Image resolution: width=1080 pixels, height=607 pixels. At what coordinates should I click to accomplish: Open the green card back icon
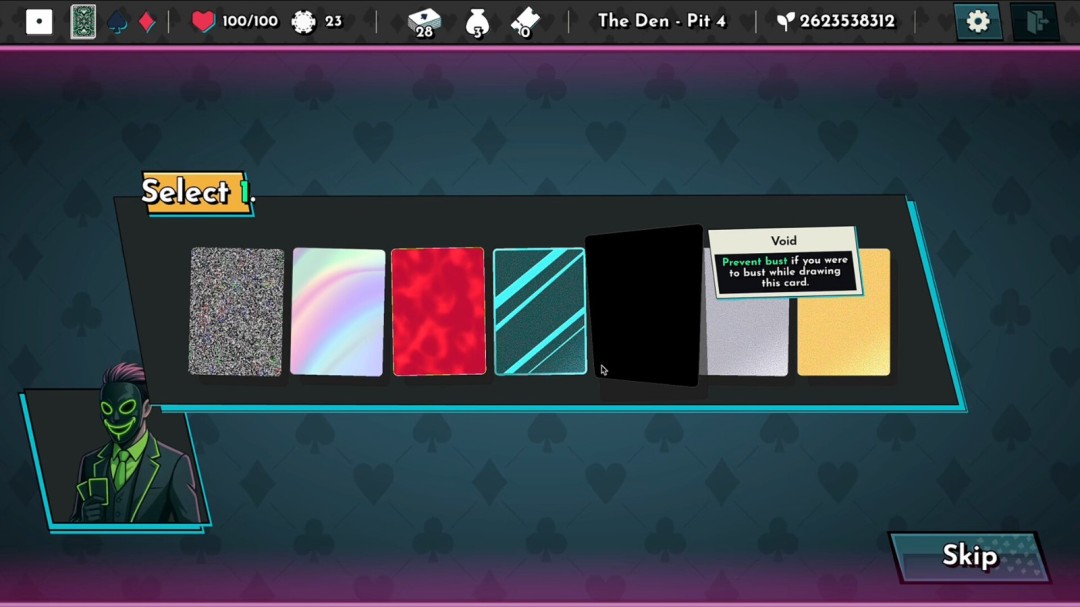pyautogui.click(x=83, y=22)
